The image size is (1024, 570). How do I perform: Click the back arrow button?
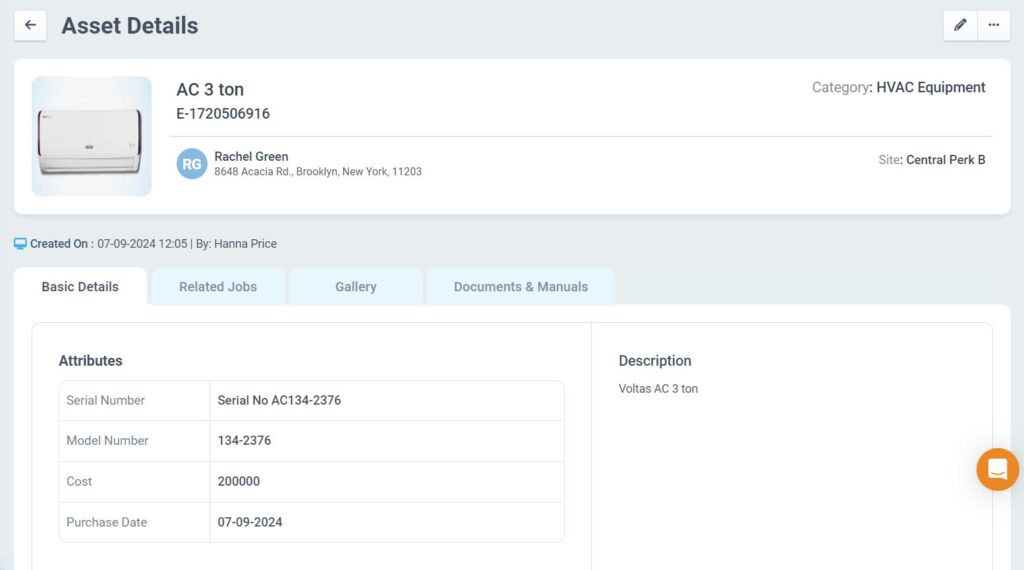tap(30, 25)
